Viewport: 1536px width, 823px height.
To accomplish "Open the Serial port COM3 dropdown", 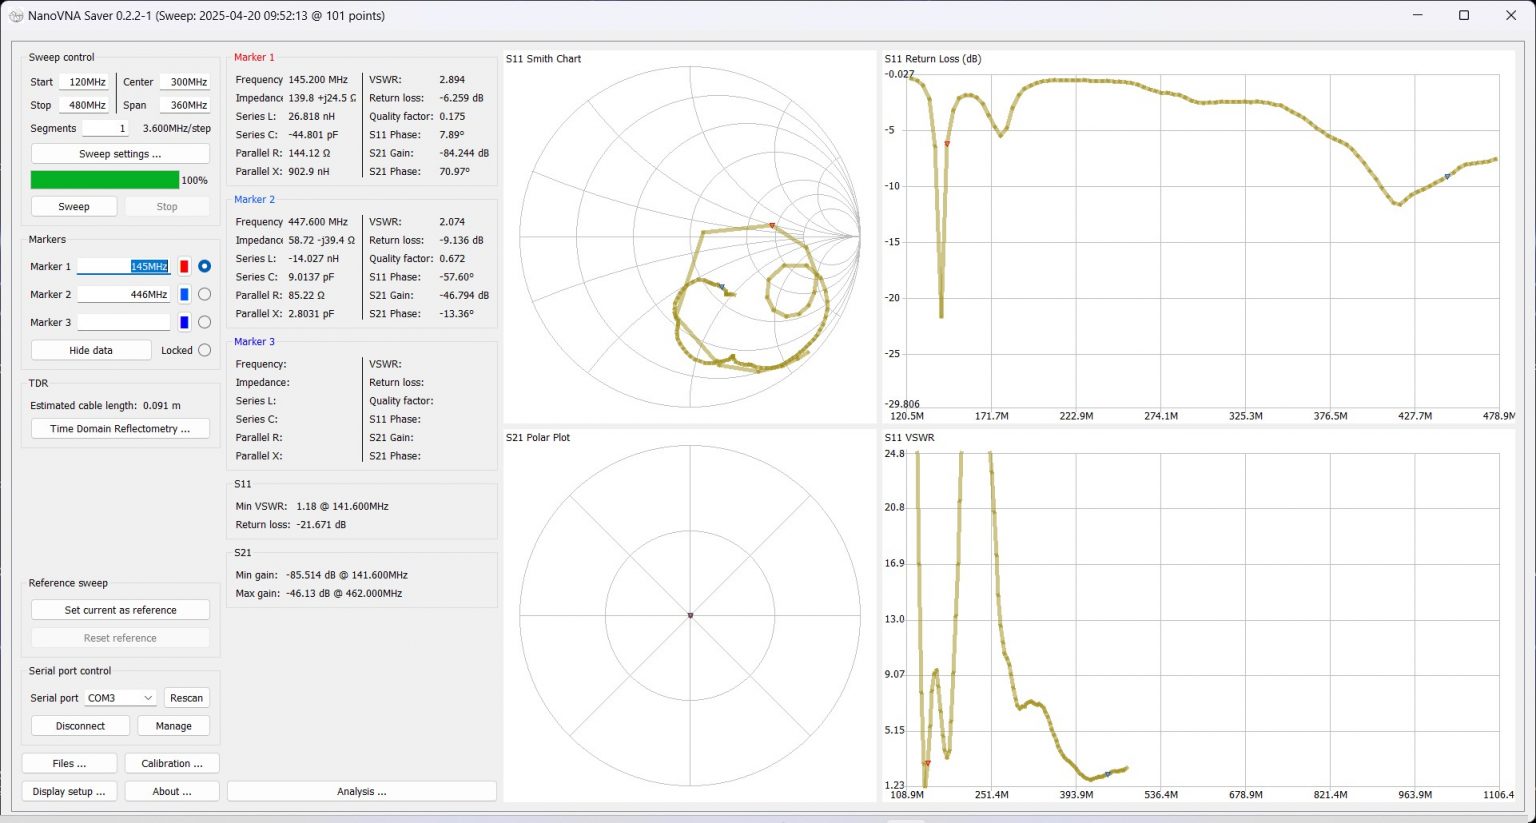I will [x=120, y=698].
